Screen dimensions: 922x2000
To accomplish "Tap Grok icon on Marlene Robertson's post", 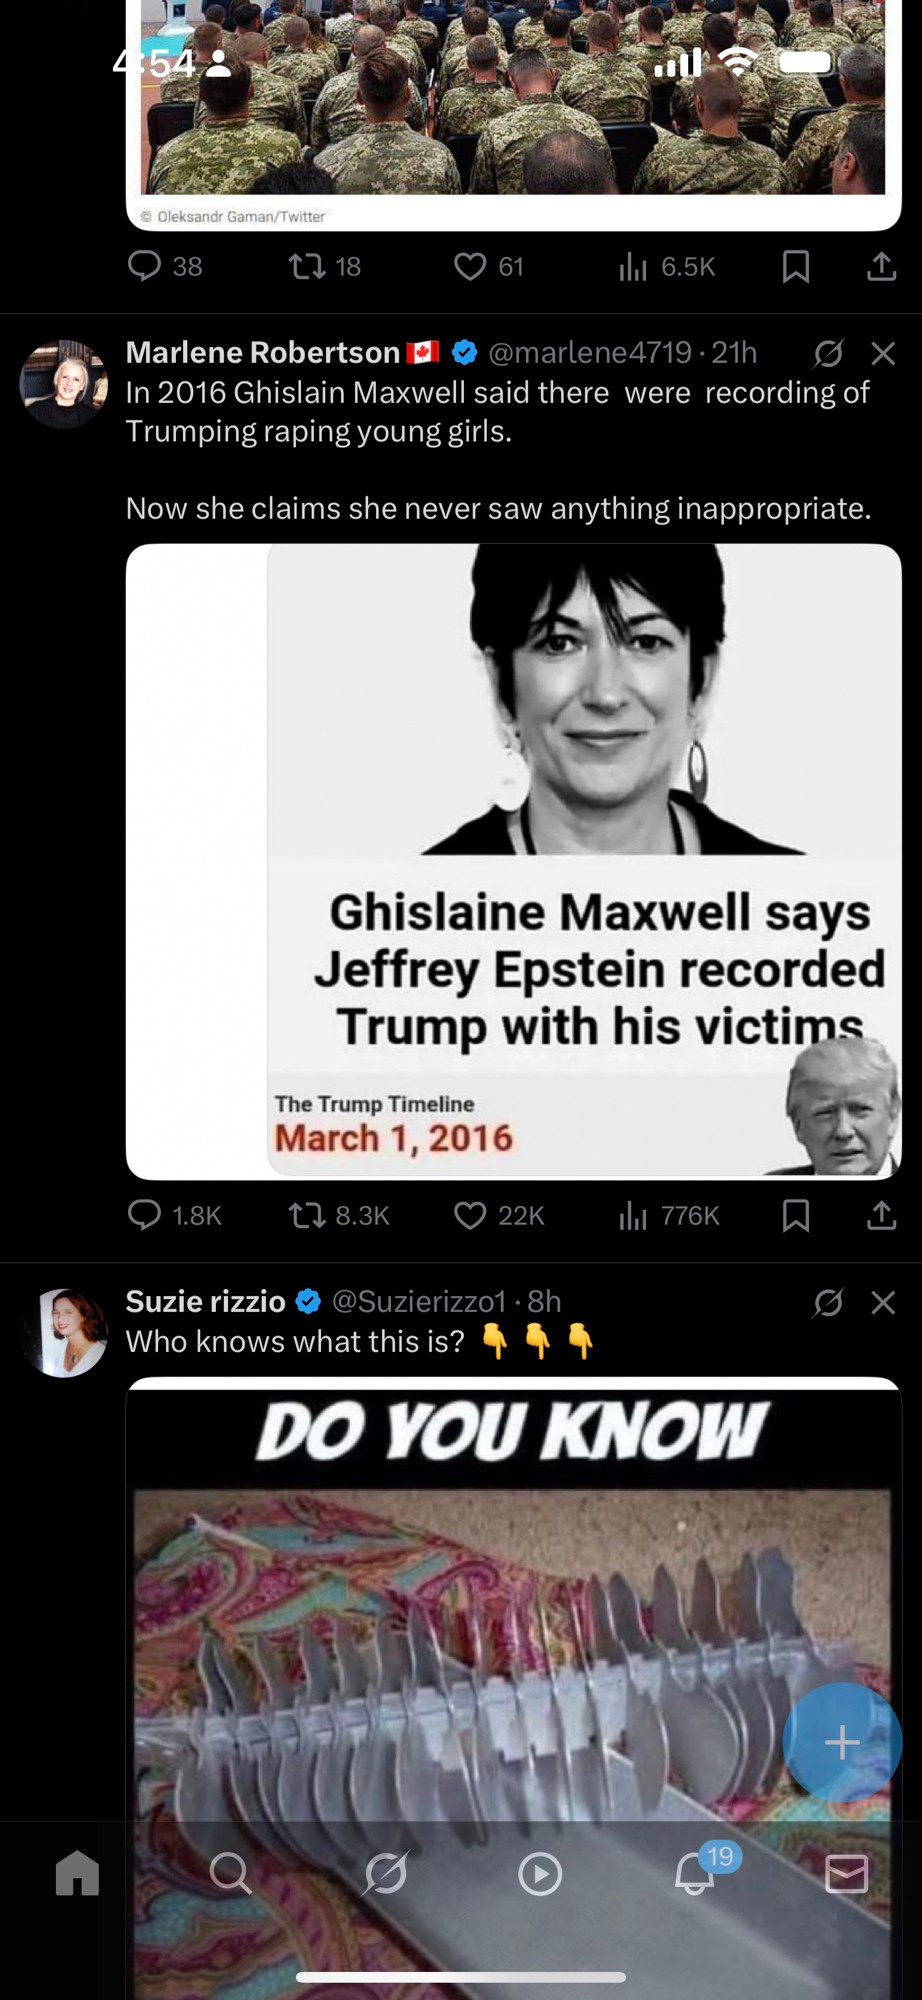I will [828, 353].
